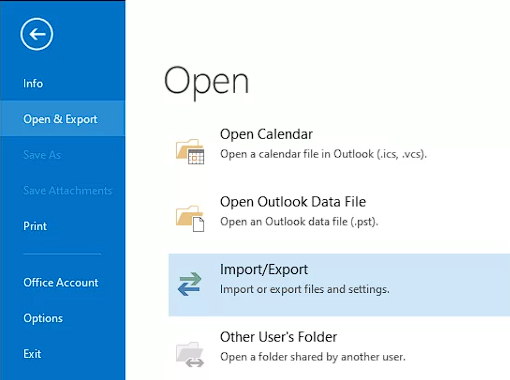
Task: Open the Info menu item
Action: click(x=33, y=83)
